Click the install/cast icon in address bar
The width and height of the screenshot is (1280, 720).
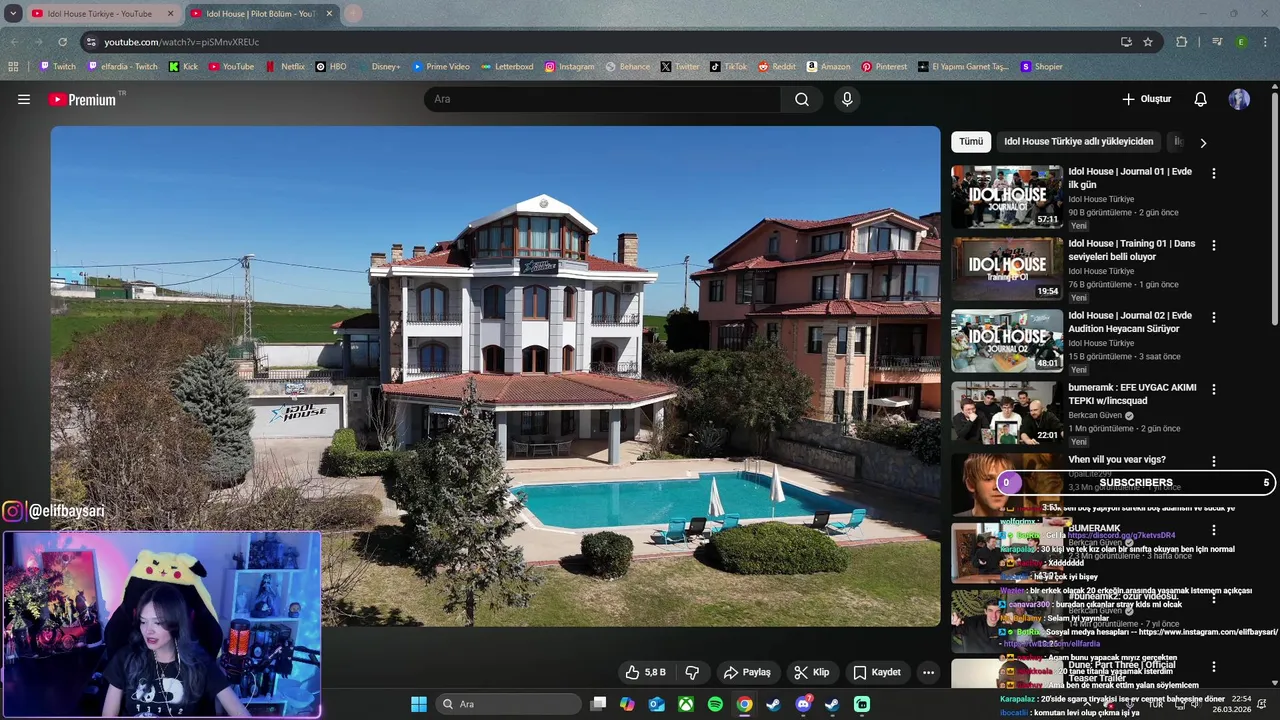coord(1126,42)
